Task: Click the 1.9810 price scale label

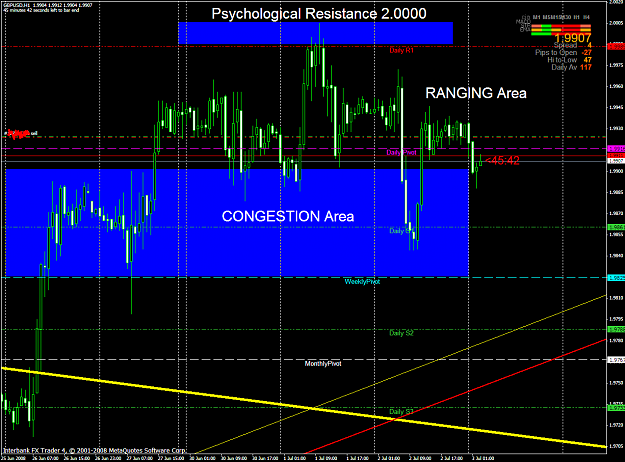Action: pyautogui.click(x=616, y=298)
